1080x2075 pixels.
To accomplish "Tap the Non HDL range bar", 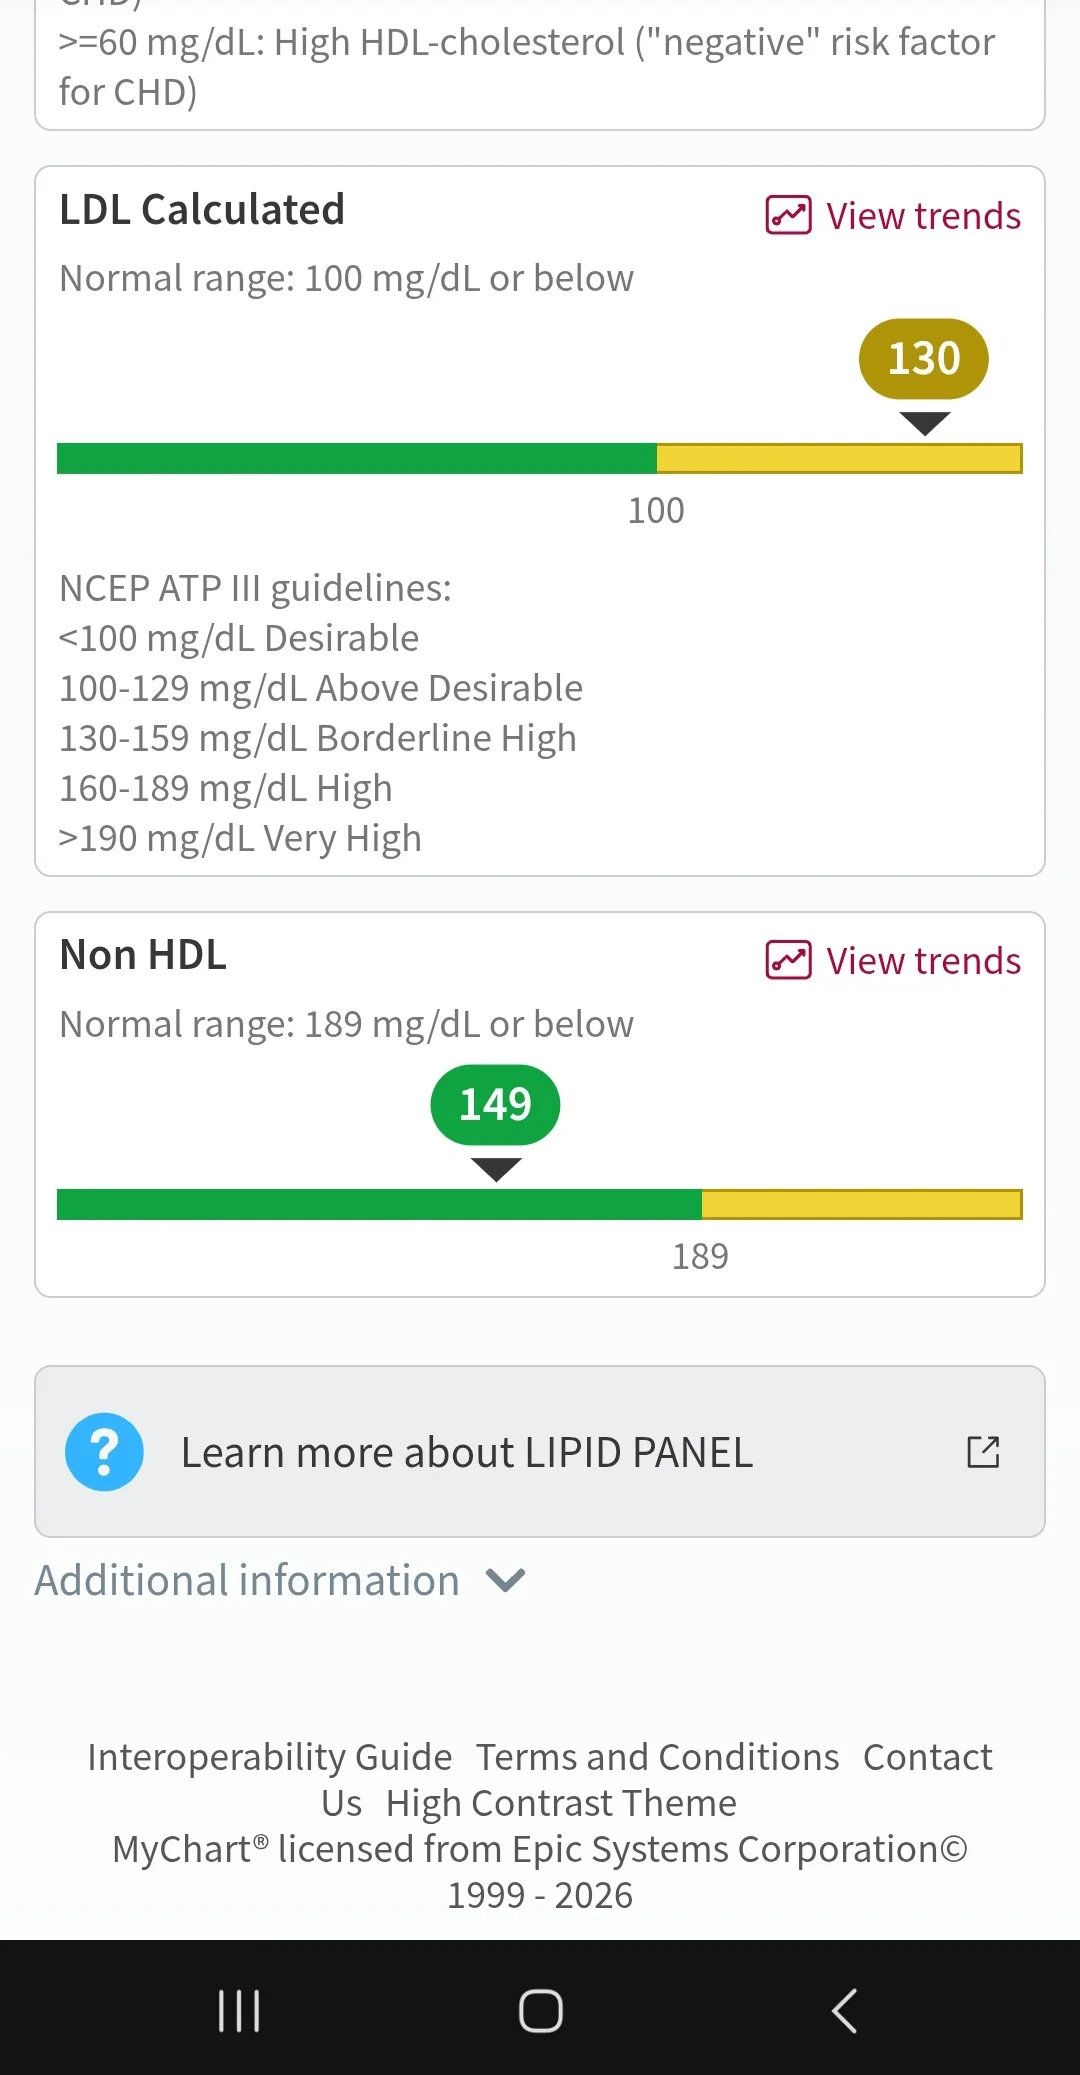I will coord(540,1204).
